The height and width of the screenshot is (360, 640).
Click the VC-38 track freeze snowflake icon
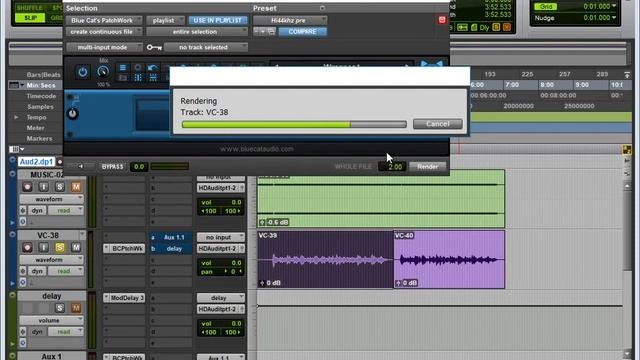23,271
